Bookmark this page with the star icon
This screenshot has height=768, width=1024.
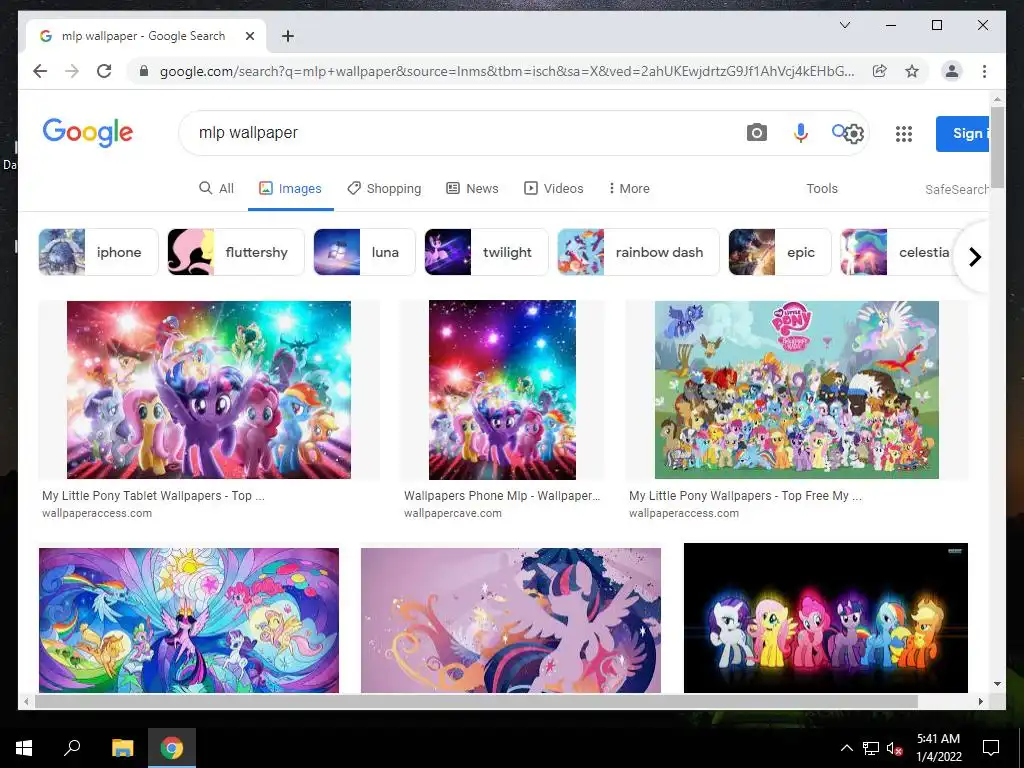912,71
